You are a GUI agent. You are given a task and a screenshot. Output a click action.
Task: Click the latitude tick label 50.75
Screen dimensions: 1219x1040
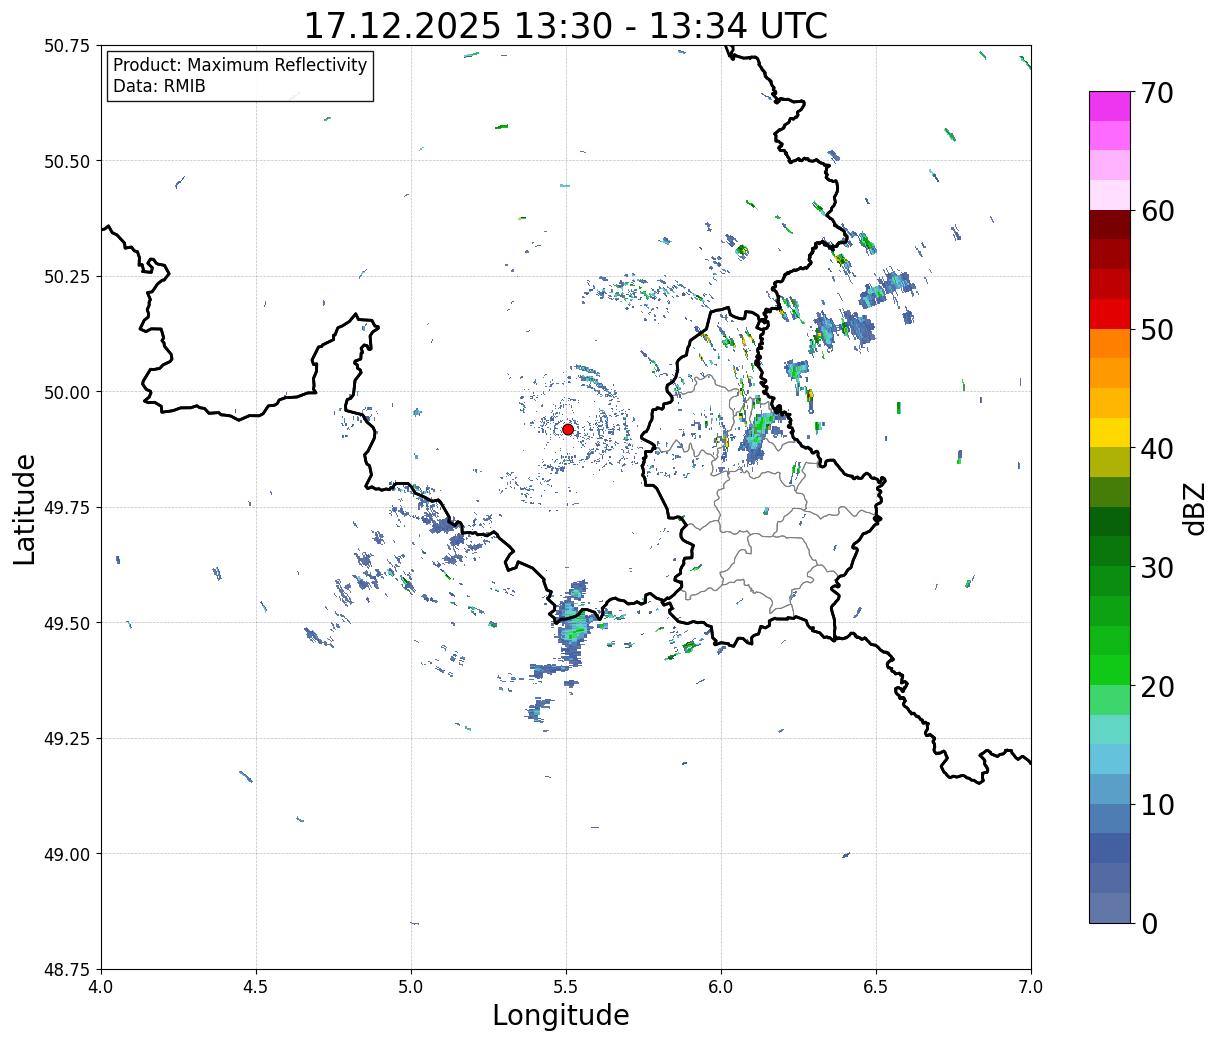66,46
